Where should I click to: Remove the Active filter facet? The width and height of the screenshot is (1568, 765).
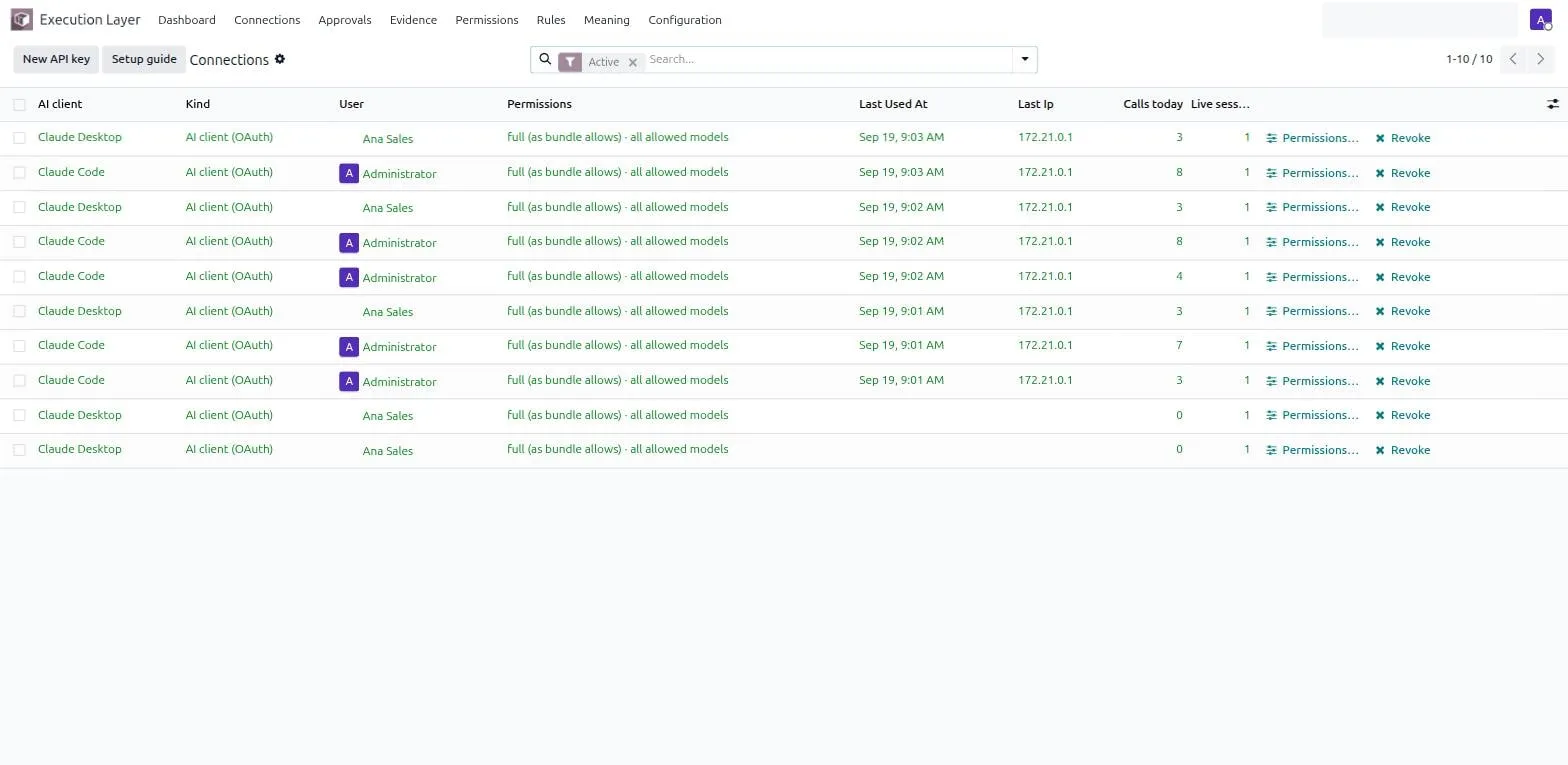click(633, 62)
